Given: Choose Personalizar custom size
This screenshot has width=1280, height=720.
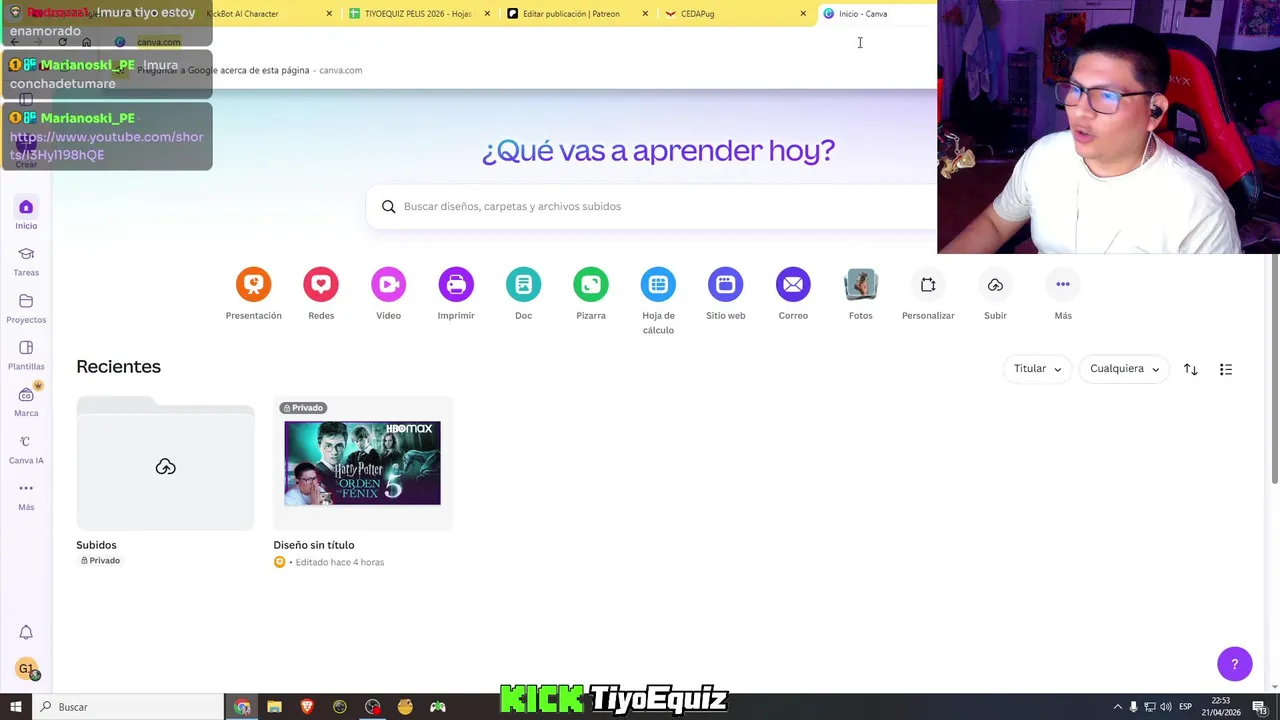Looking at the screenshot, I should (928, 285).
